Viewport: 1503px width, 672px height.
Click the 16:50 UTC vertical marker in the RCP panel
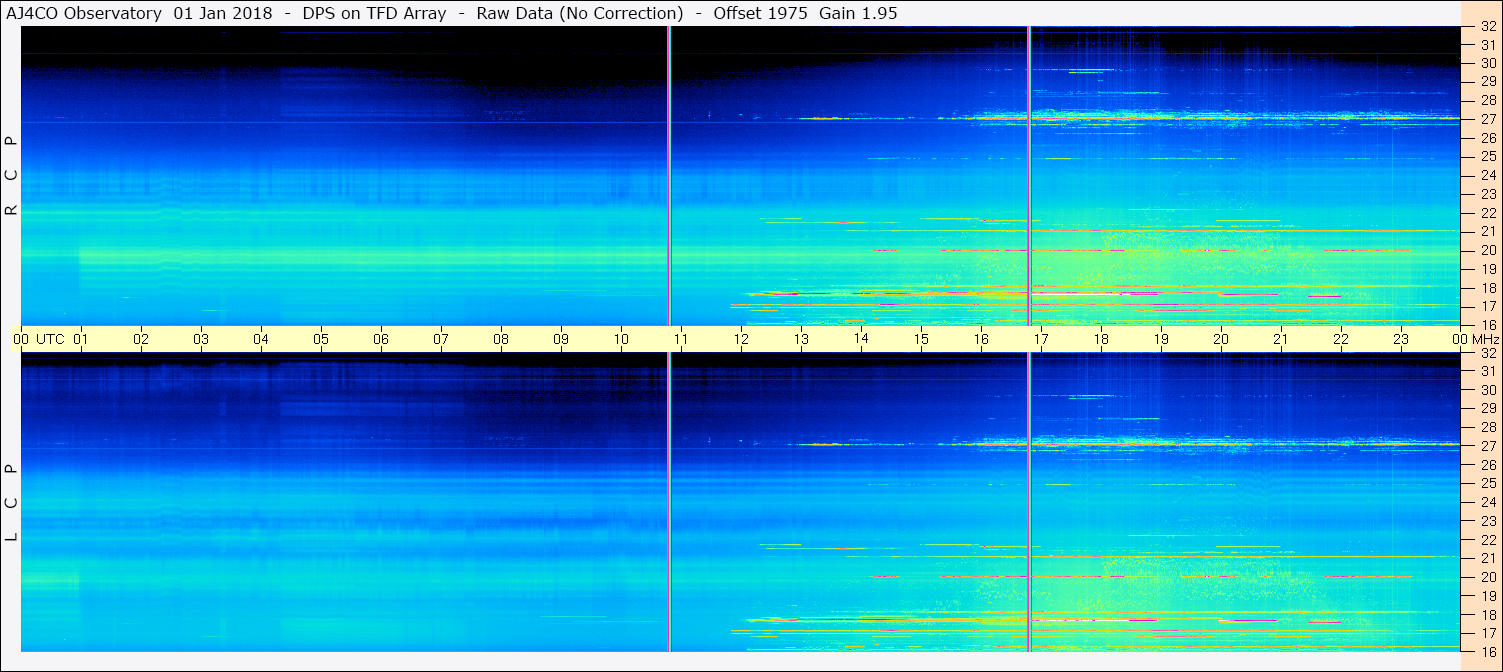tap(1029, 176)
